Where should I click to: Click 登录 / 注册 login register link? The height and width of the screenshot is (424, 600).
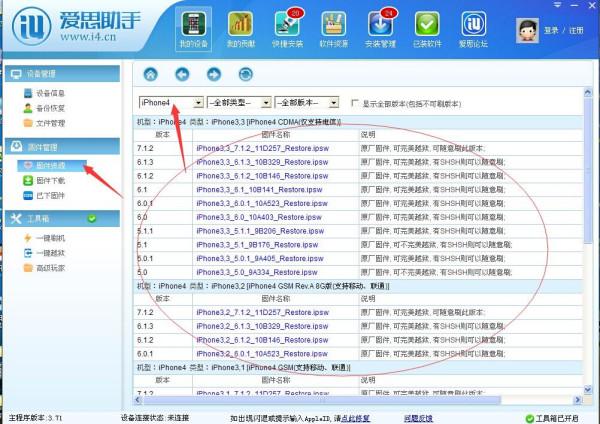(564, 30)
